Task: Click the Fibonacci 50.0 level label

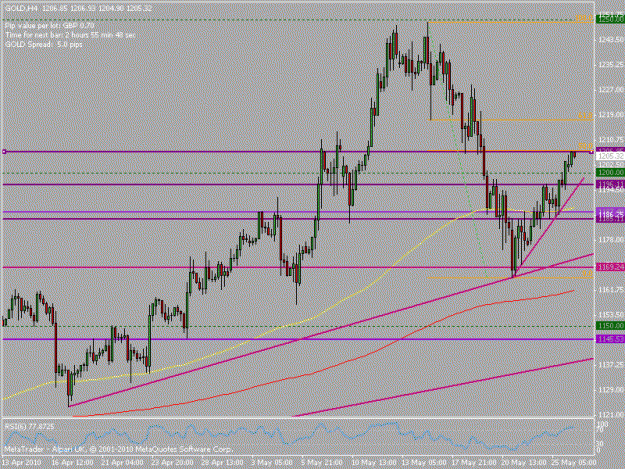Action: point(586,147)
